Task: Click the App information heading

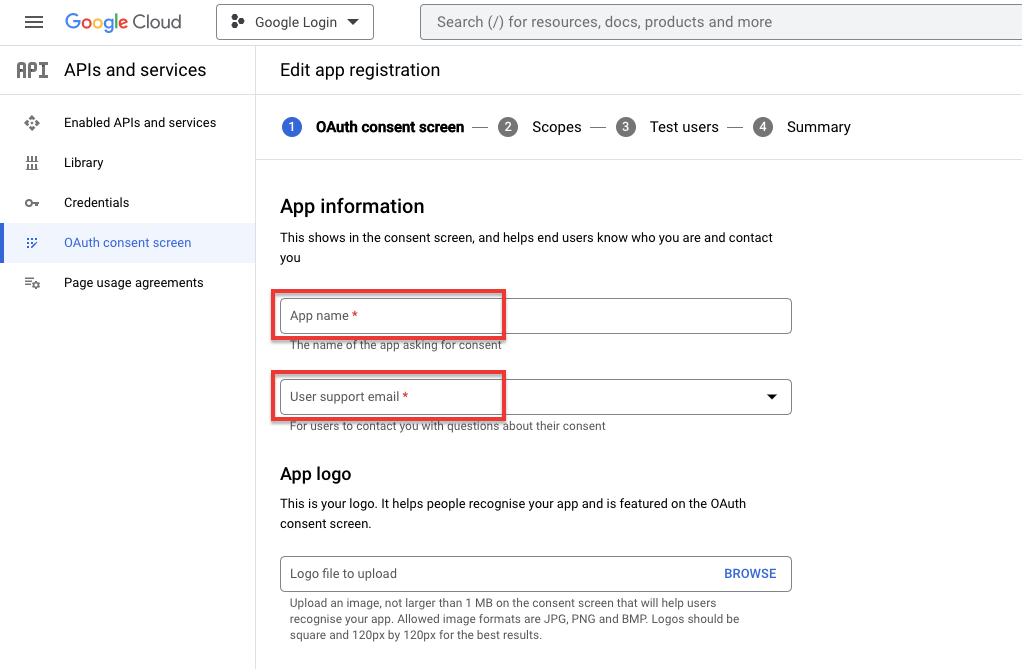Action: click(352, 207)
